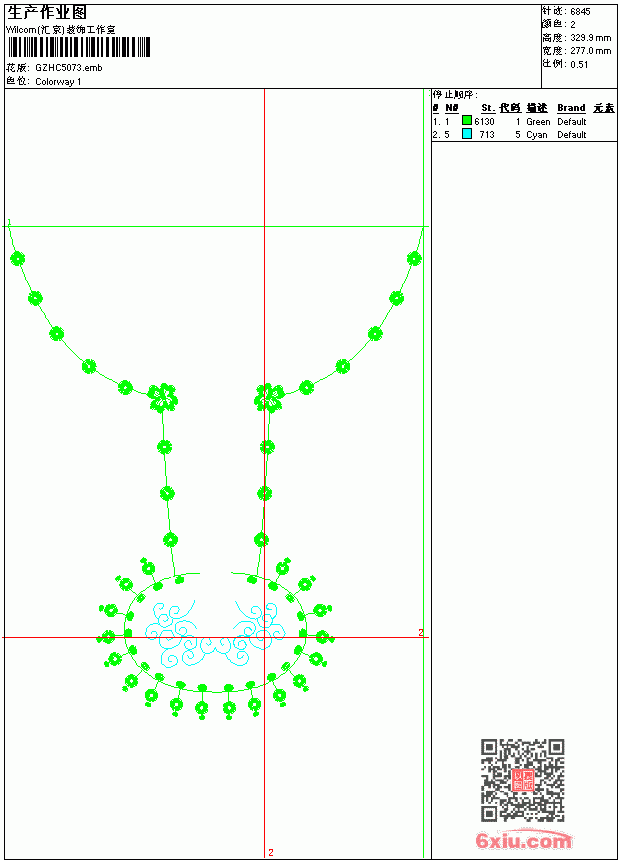The width and height of the screenshot is (620, 860).
Task: Click the QR code in the side panel
Action: [523, 780]
